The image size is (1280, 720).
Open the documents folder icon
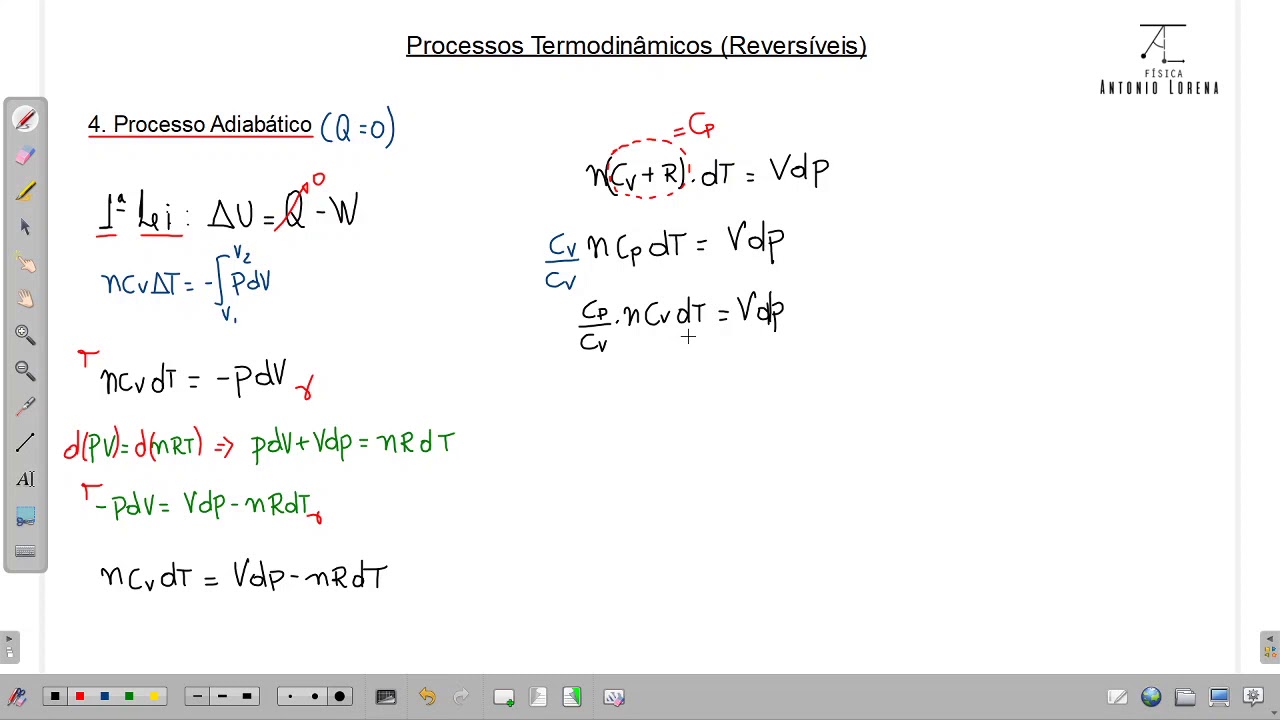[x=1185, y=697]
